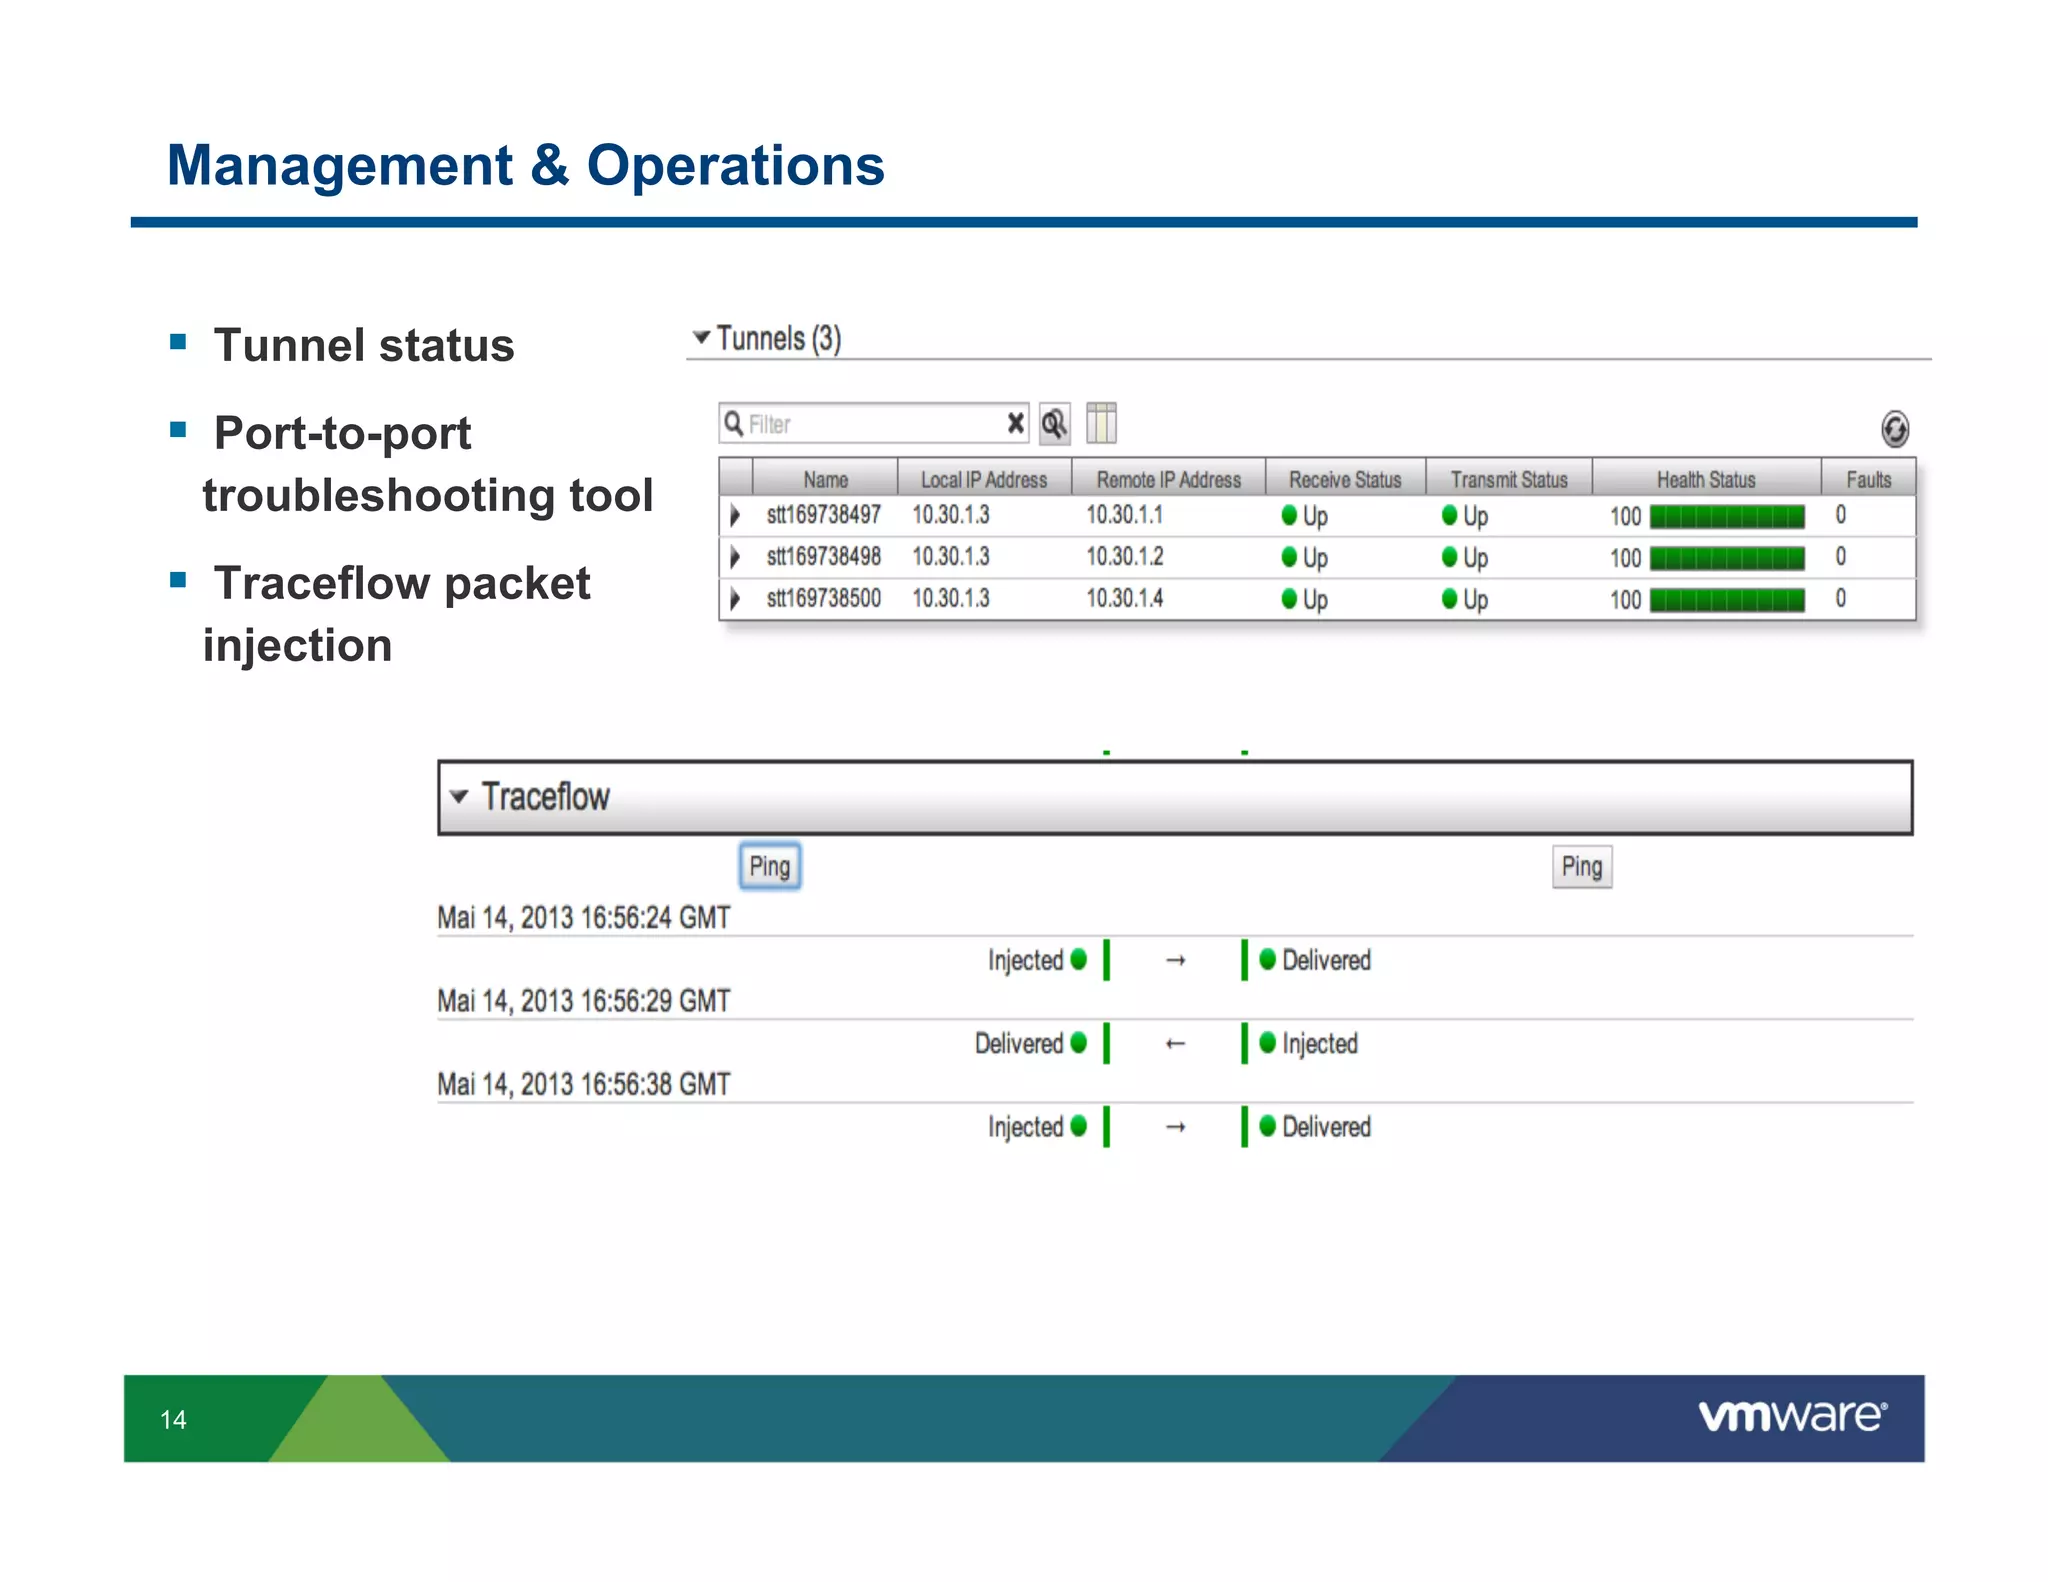Click the green Receive Status dot for stt169738497
The image size is (2048, 1582).
1289,515
